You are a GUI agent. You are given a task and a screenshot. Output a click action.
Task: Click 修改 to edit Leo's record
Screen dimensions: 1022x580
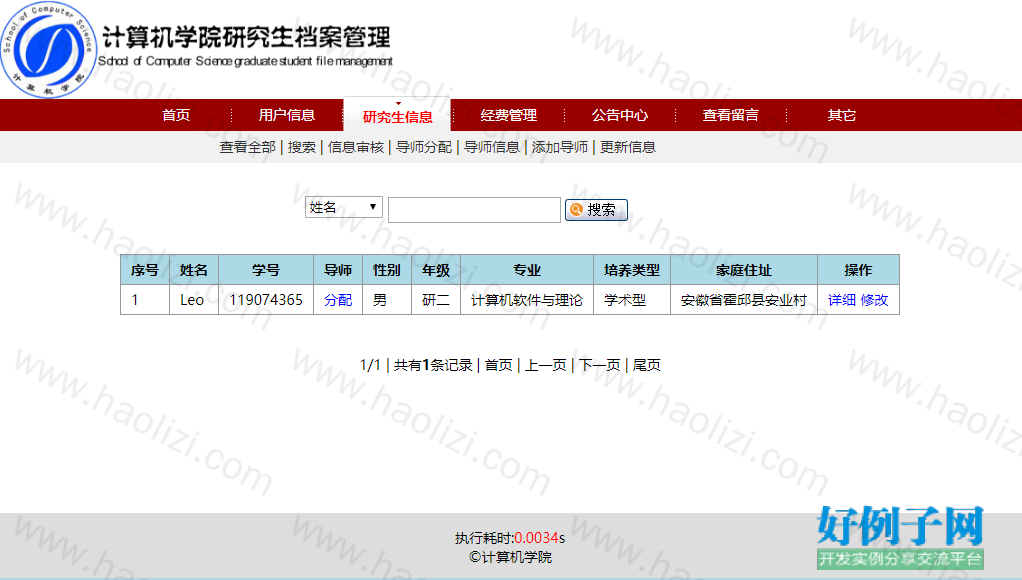pos(874,300)
